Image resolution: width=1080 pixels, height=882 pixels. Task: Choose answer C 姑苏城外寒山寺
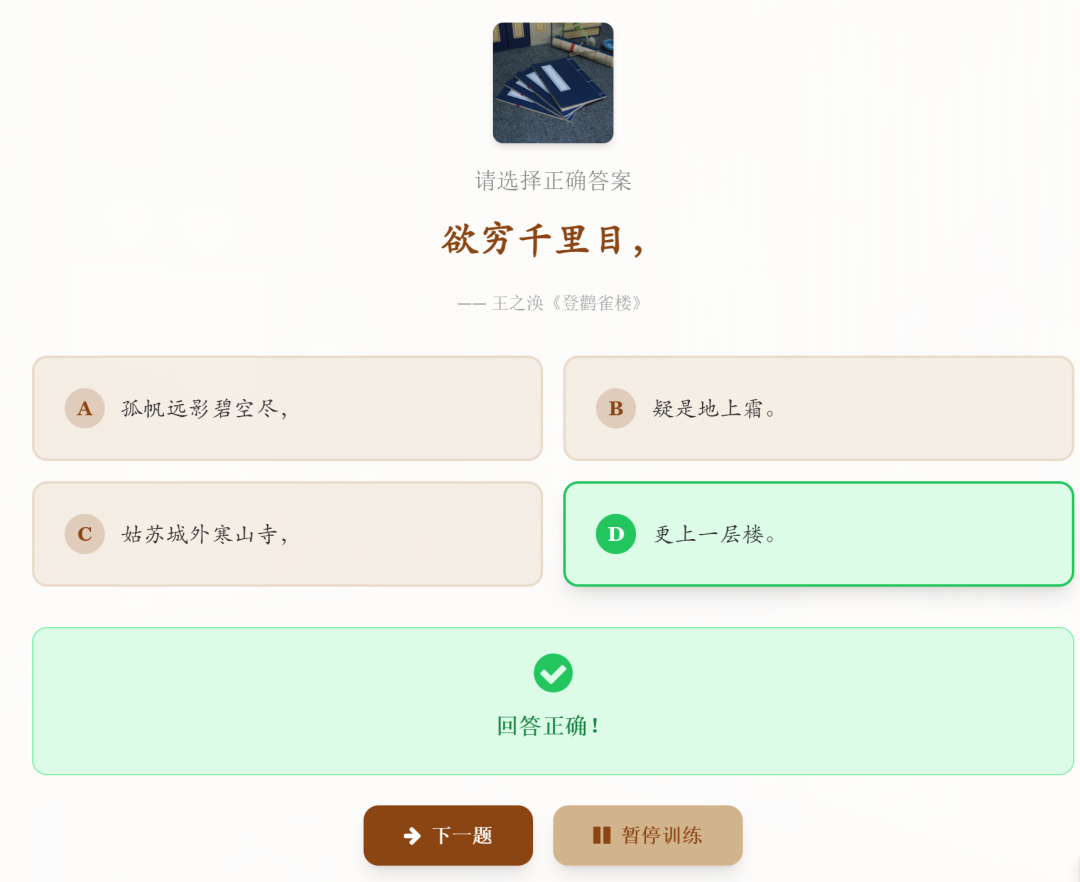click(x=288, y=533)
